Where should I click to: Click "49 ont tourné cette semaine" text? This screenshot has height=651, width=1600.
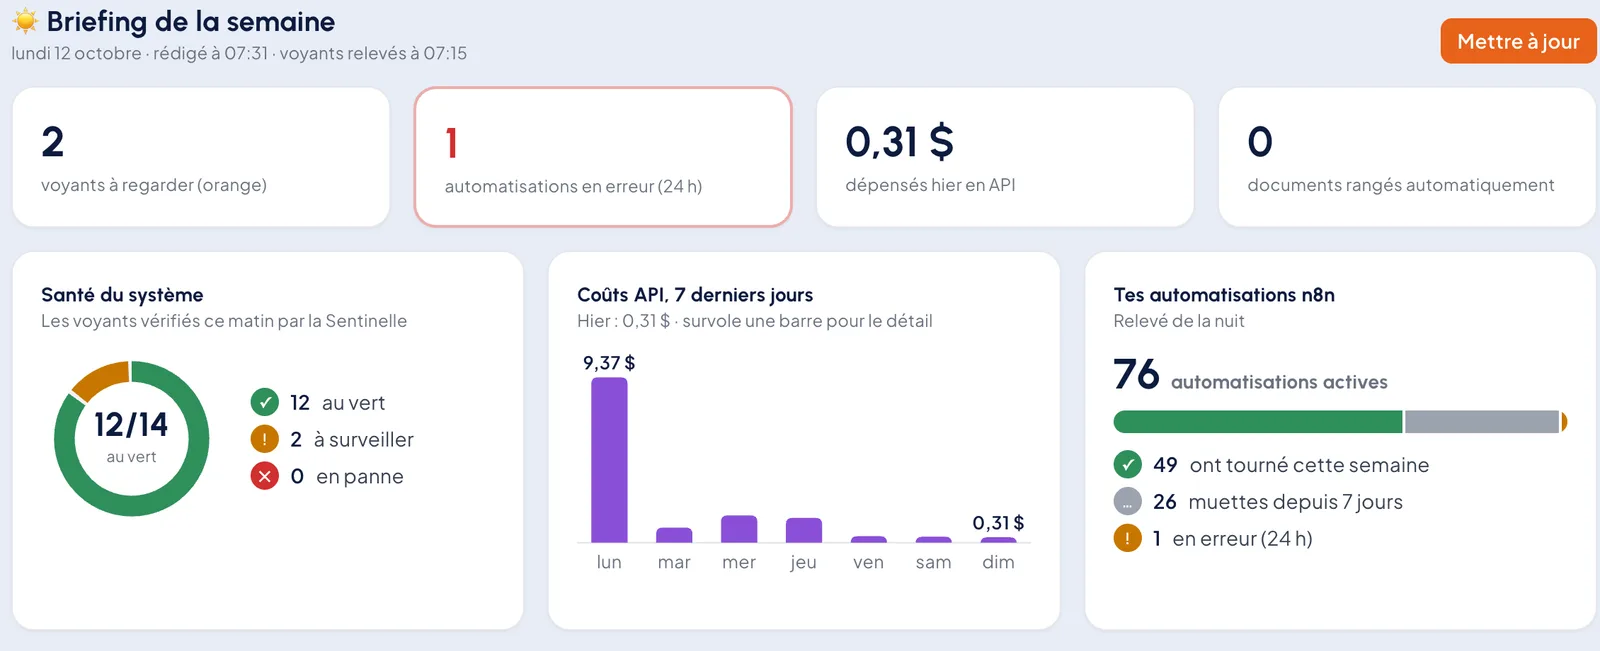click(x=1291, y=465)
